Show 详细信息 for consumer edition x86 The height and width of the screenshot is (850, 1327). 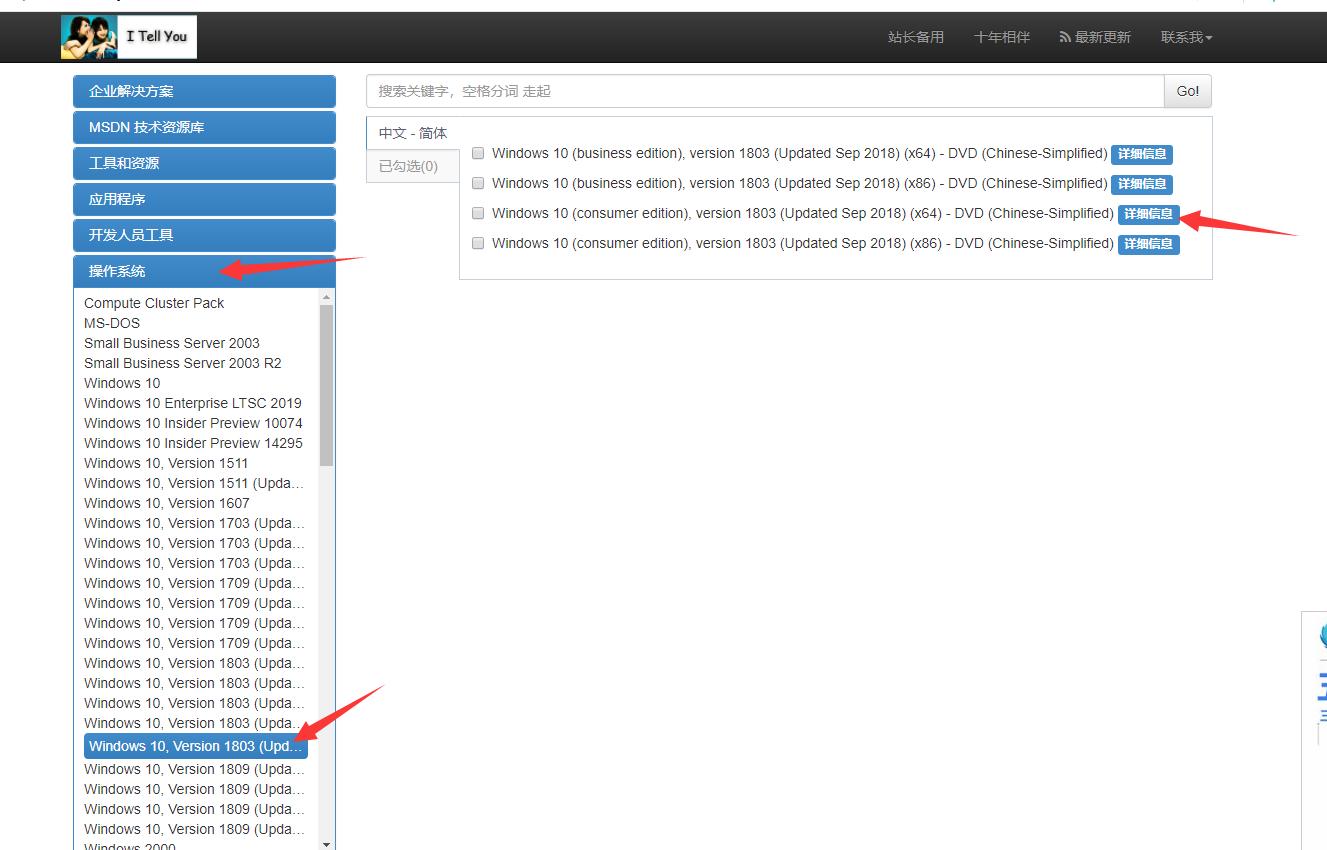tap(1147, 244)
